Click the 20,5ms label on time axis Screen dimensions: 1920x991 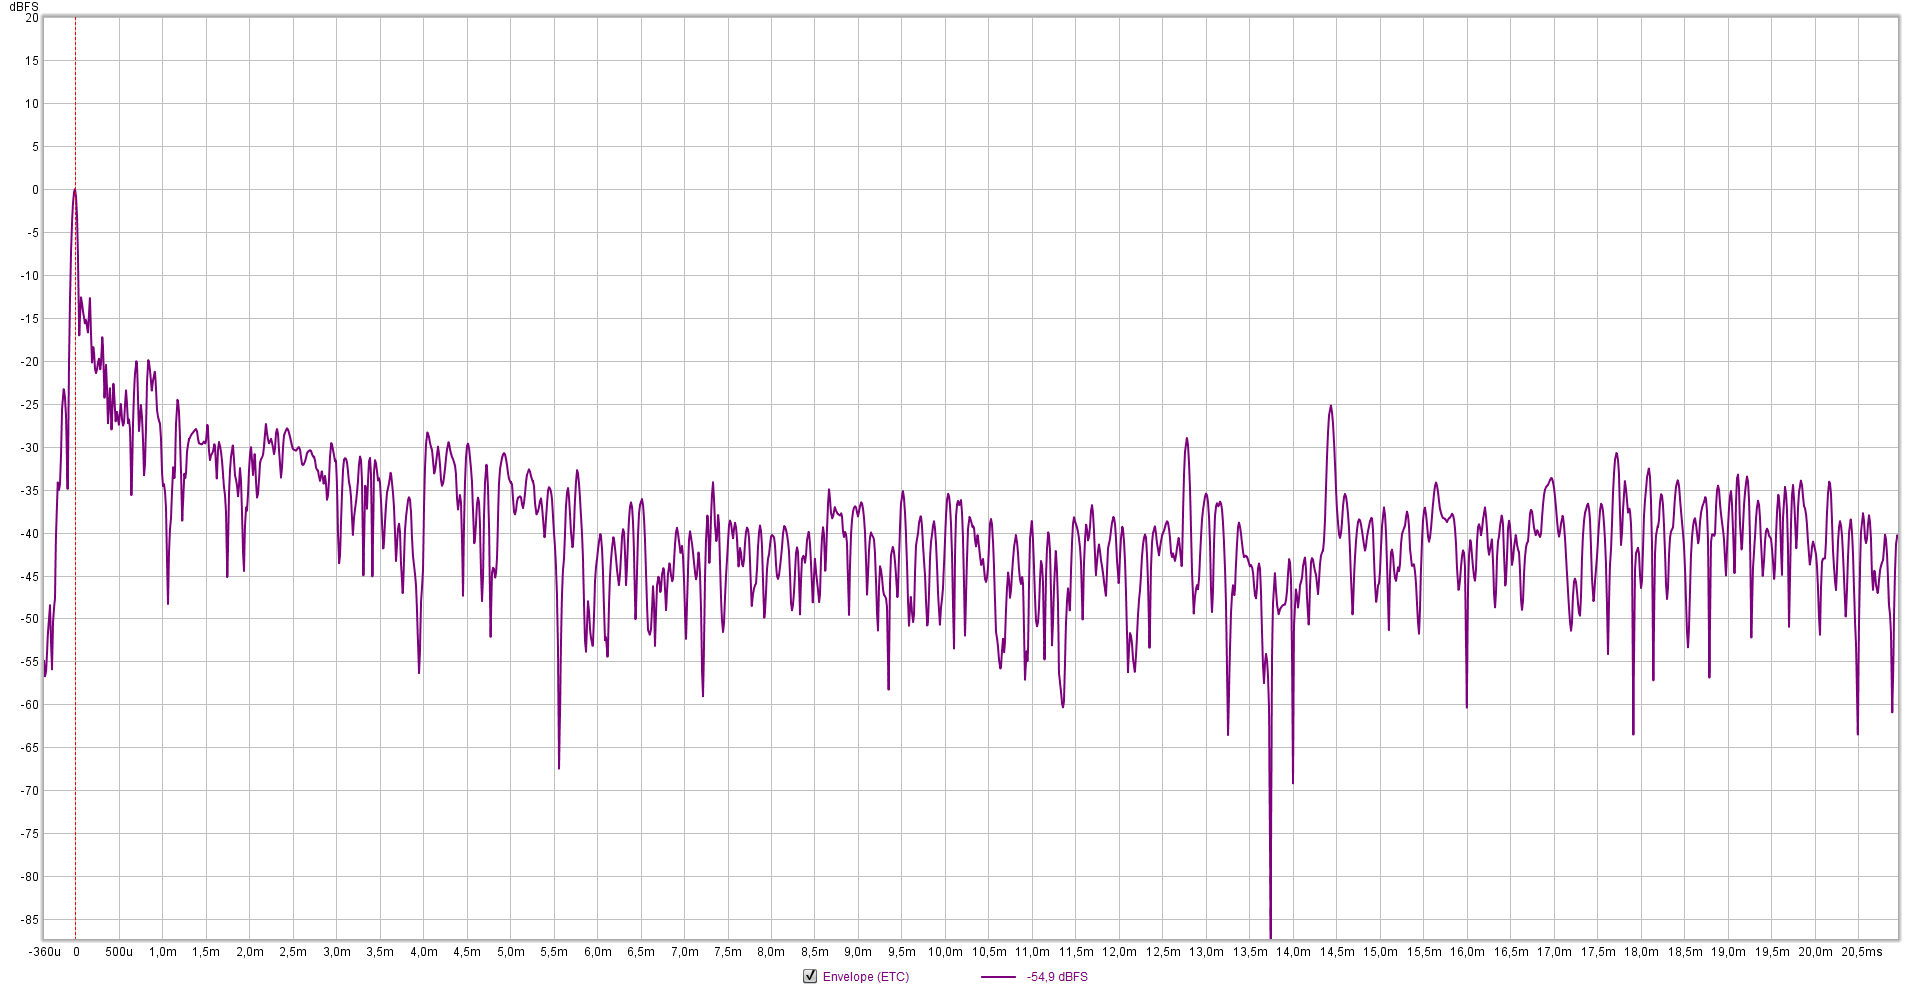tap(1861, 952)
